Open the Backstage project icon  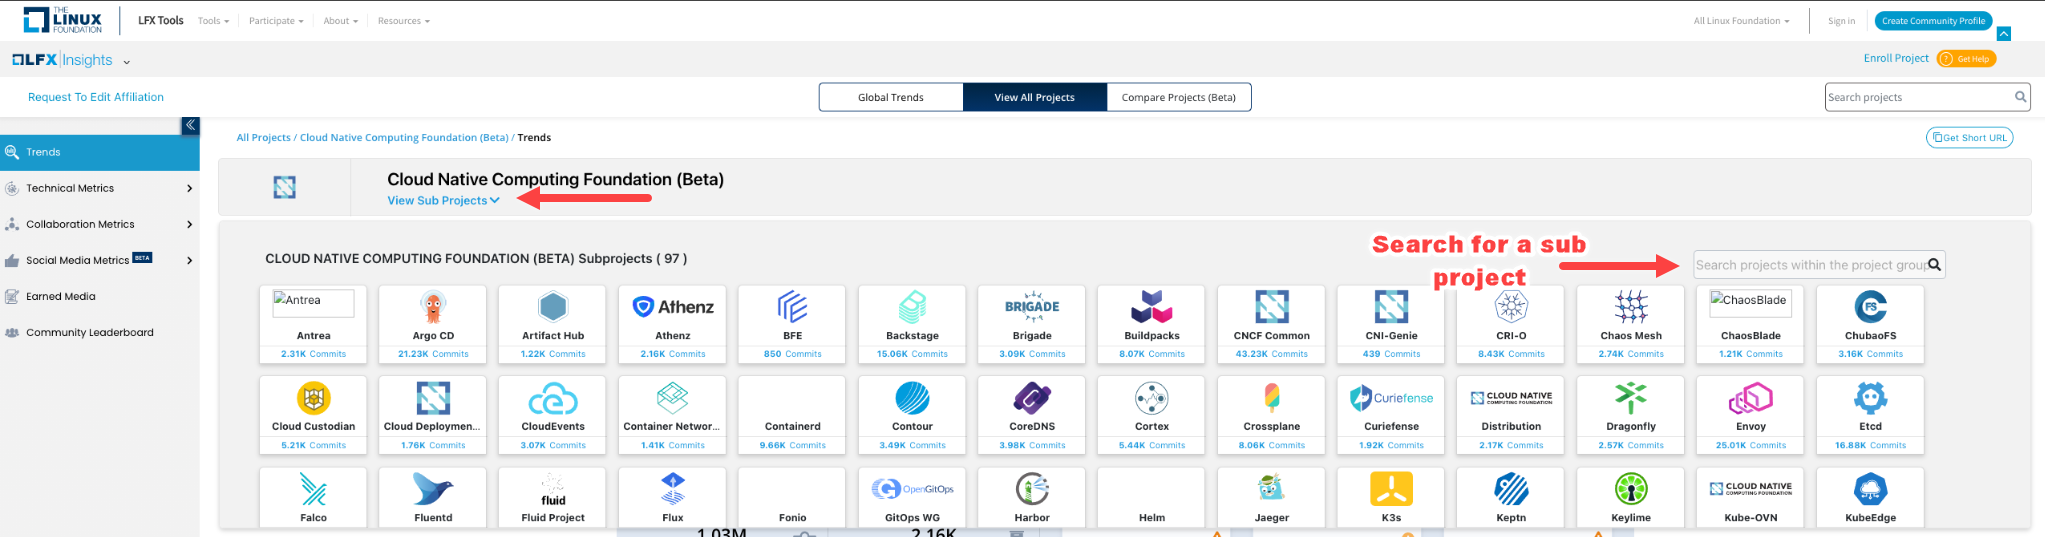(912, 307)
